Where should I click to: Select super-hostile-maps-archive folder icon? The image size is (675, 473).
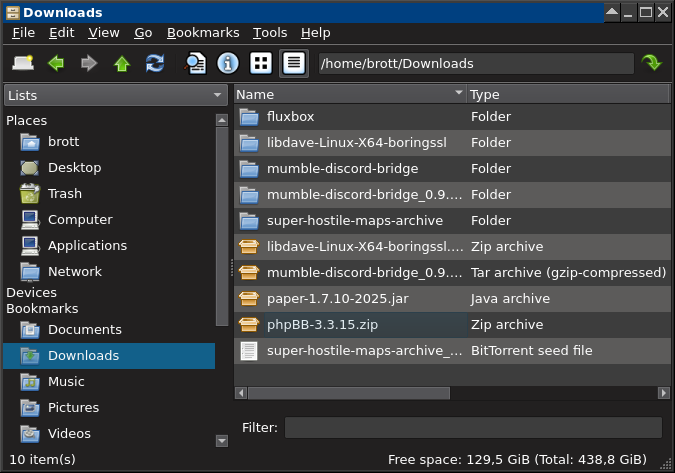(249, 221)
